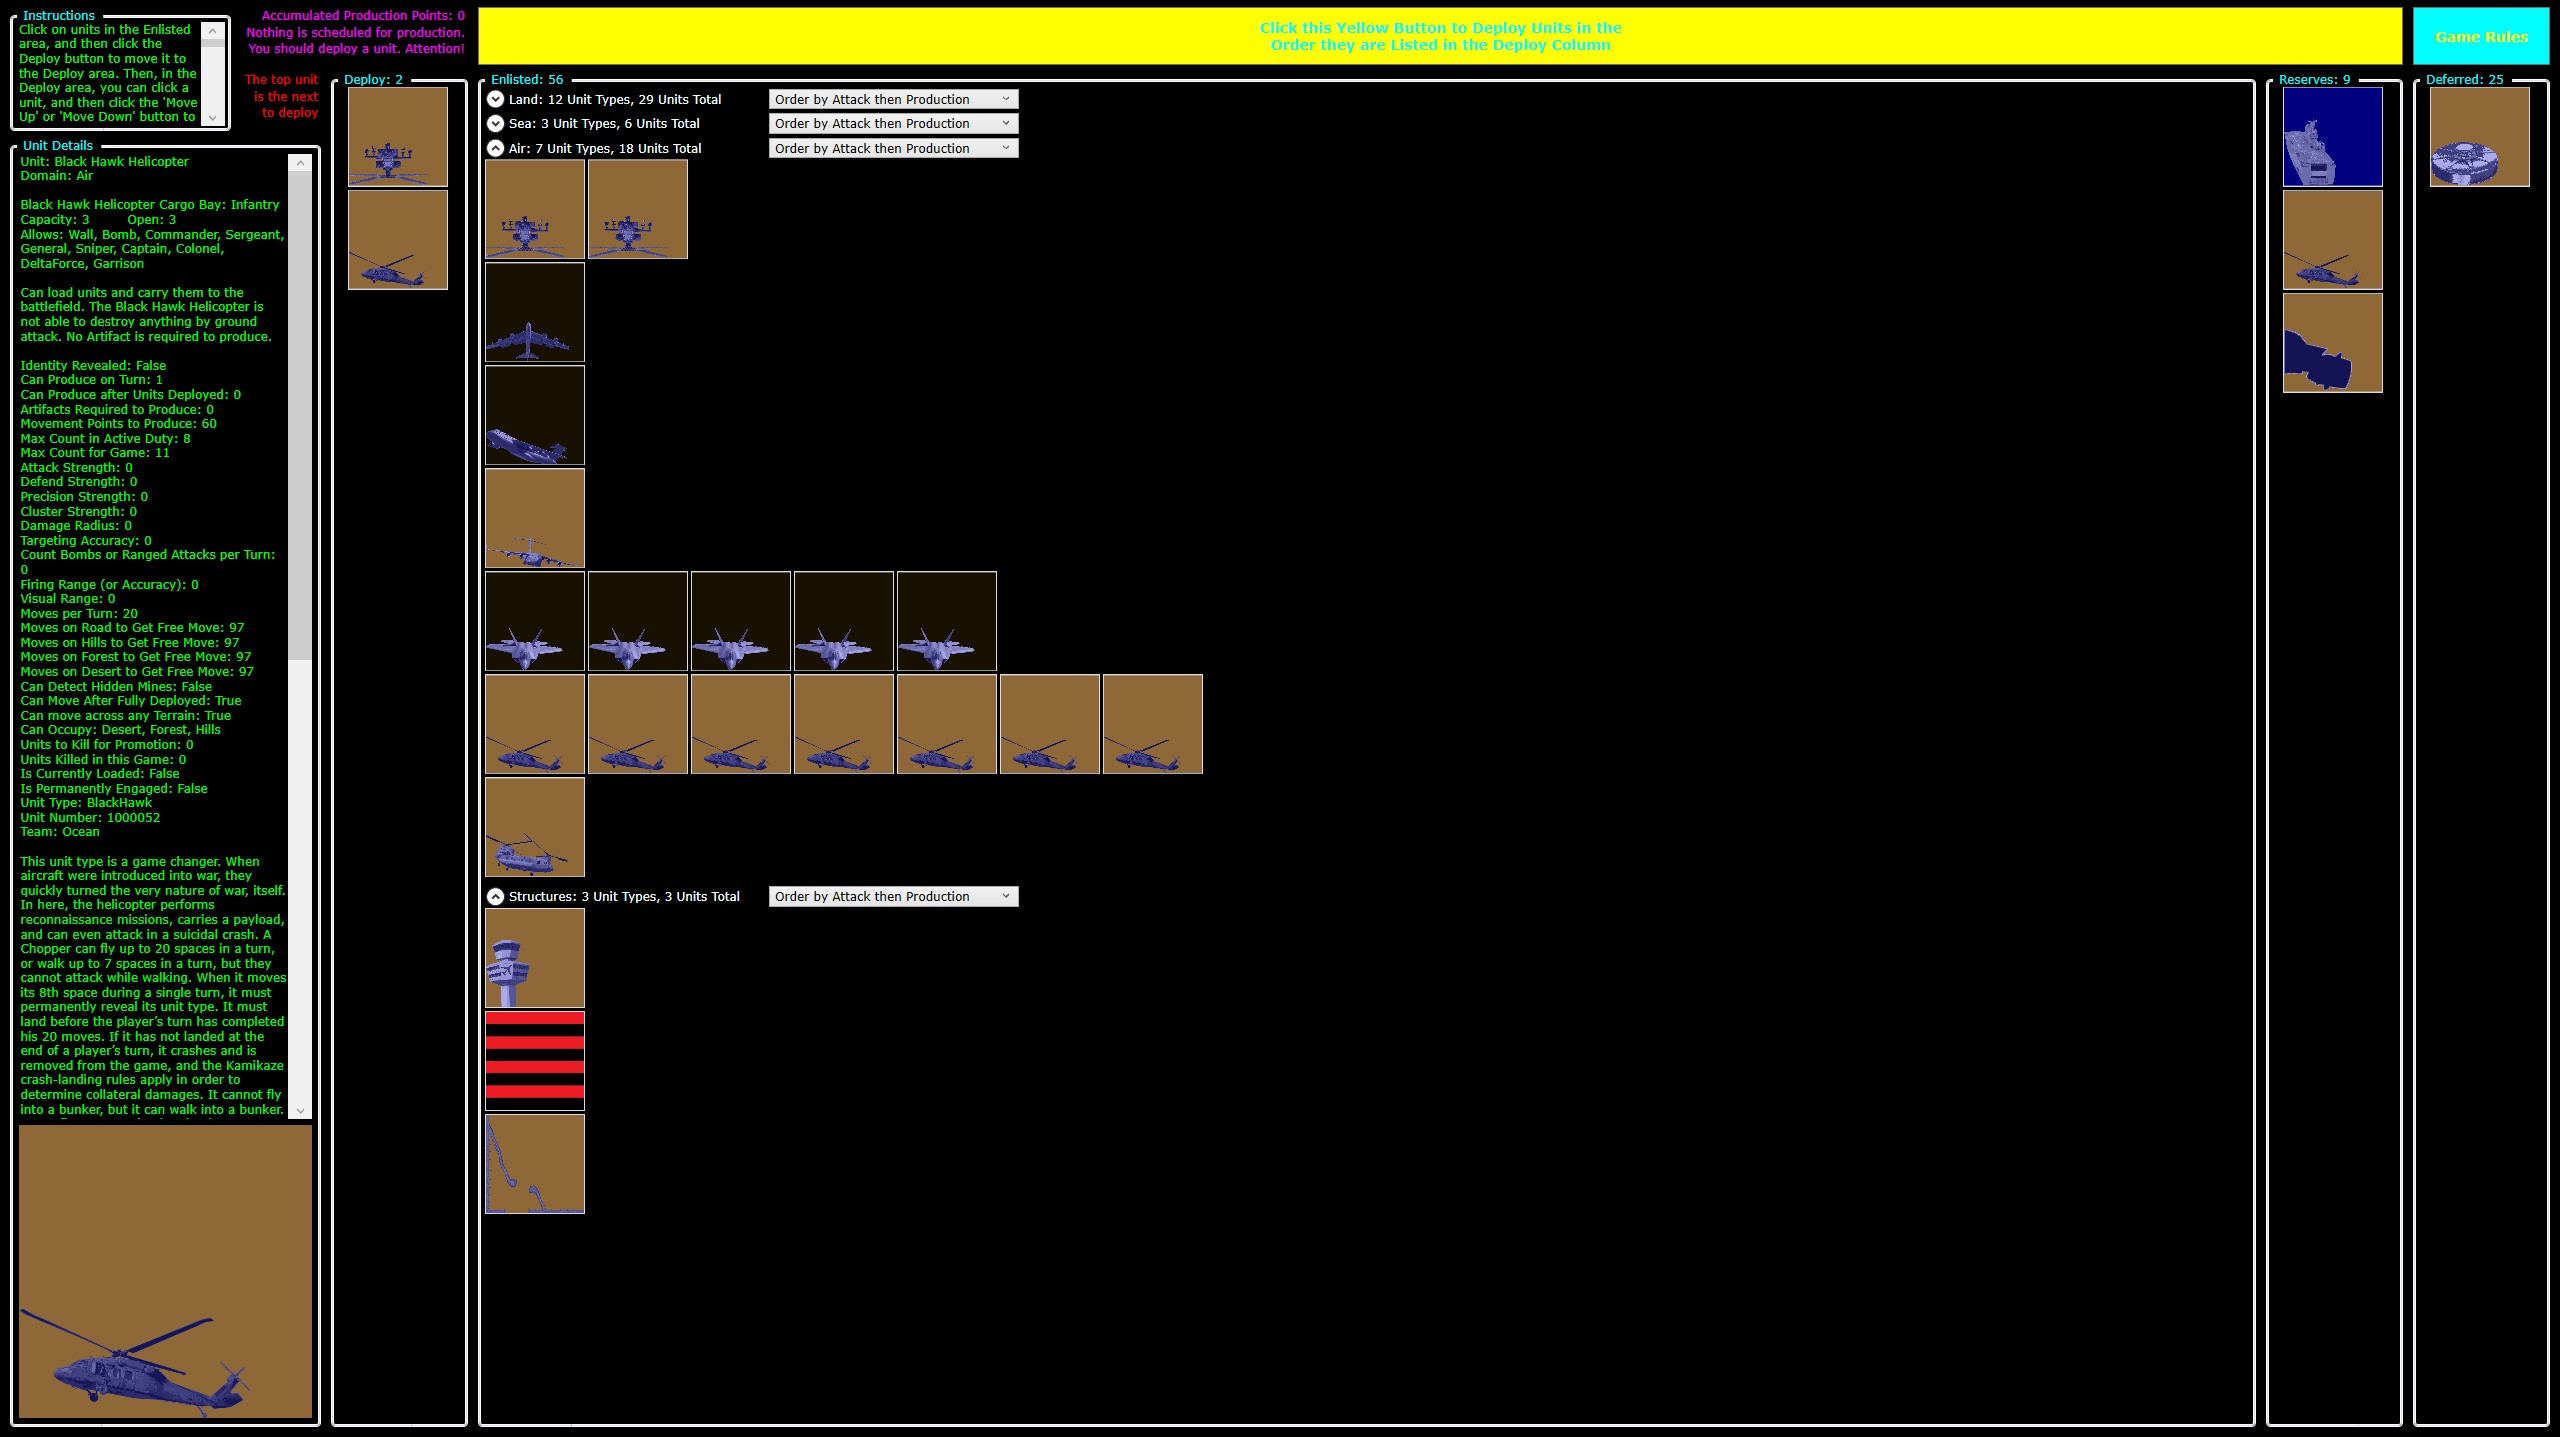This screenshot has height=1437, width=2560.
Task: Select the Apache helicopter at top of Deploy column
Action: click(397, 137)
